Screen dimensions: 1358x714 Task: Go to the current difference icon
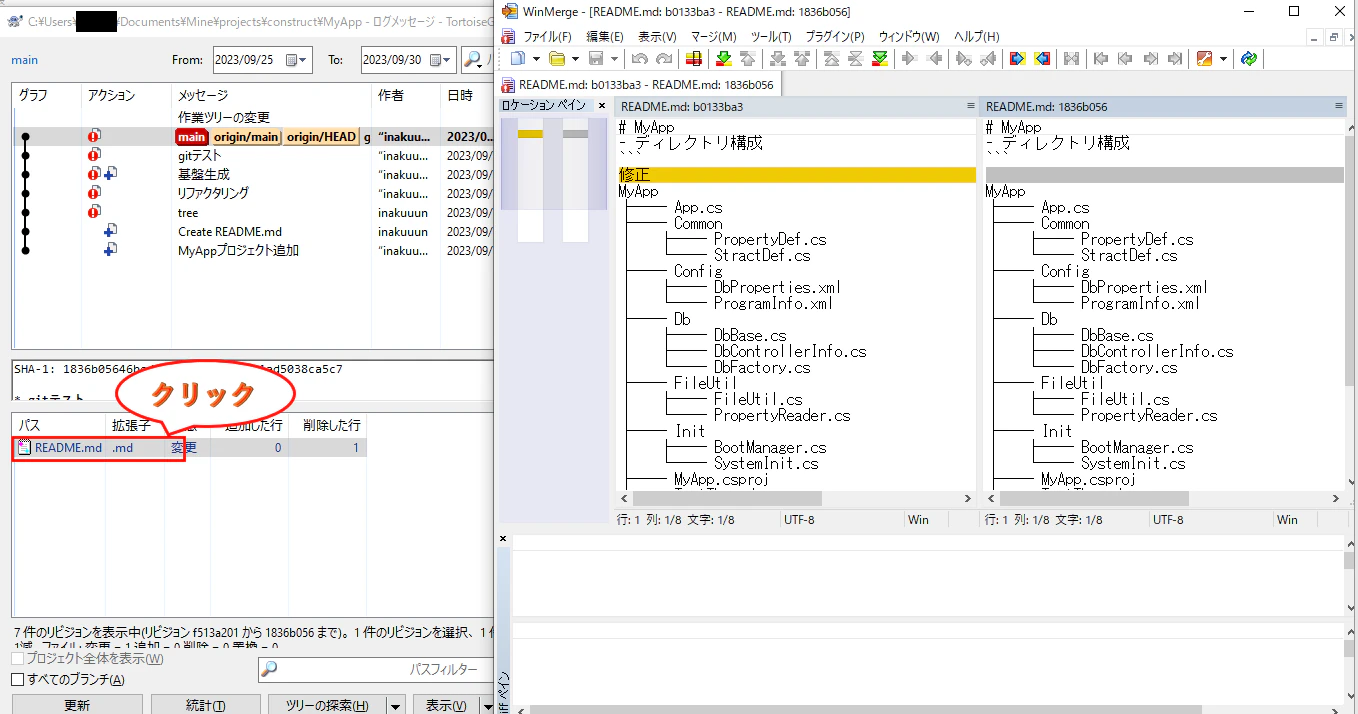click(x=856, y=59)
